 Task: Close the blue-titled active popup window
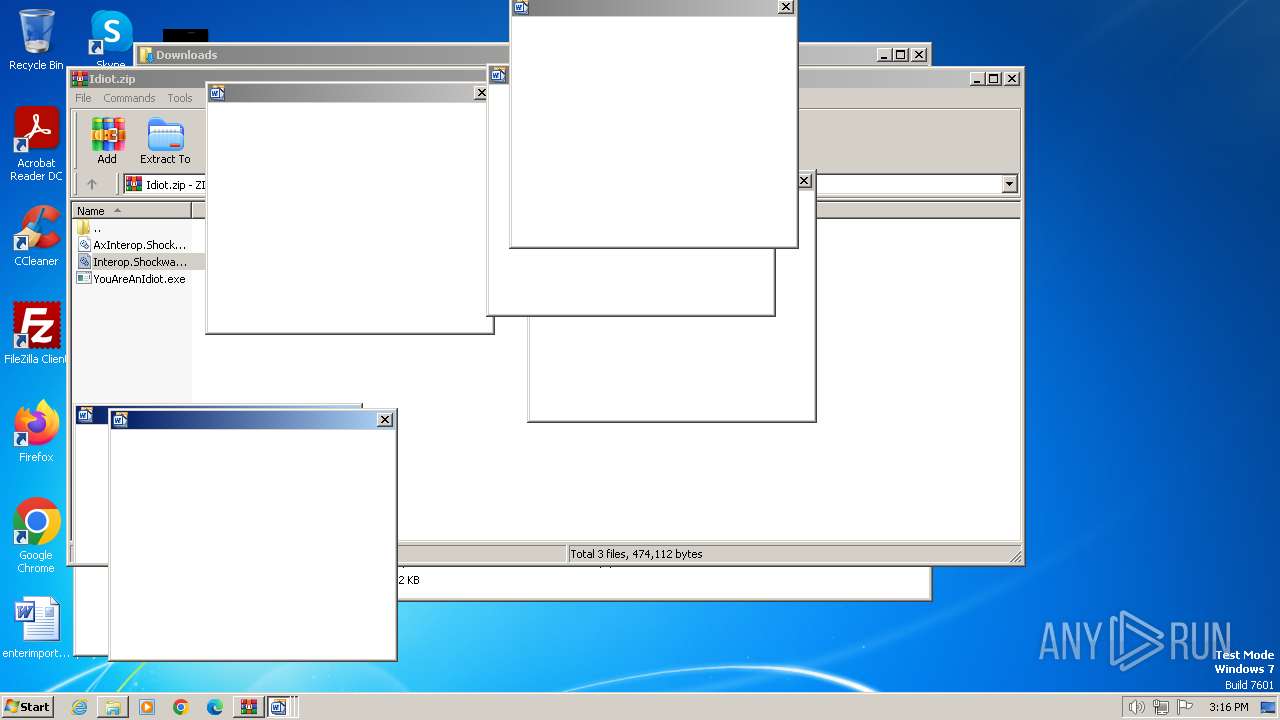point(385,420)
